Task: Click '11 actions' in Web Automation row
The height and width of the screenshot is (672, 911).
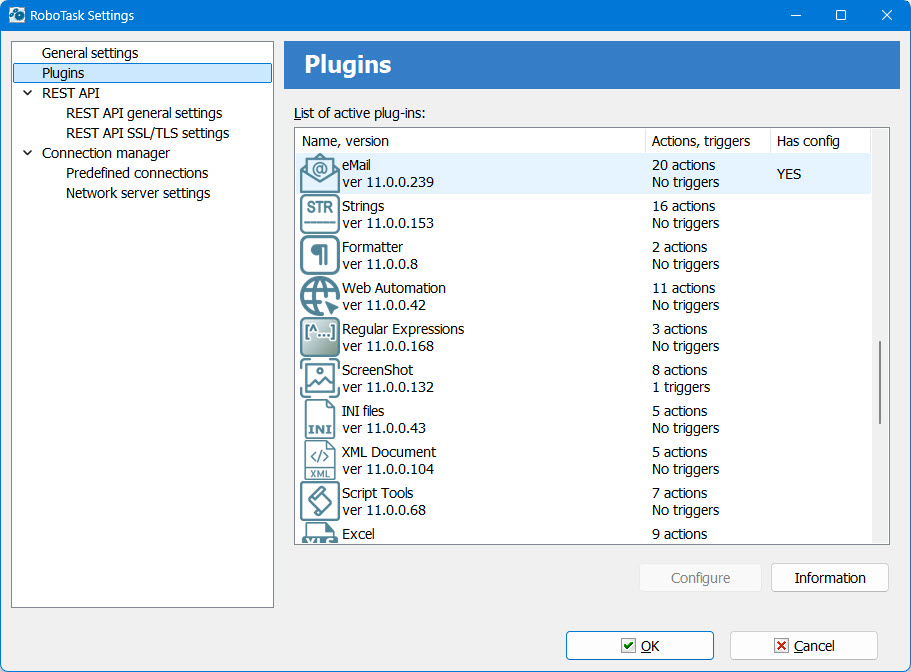Action: point(683,288)
